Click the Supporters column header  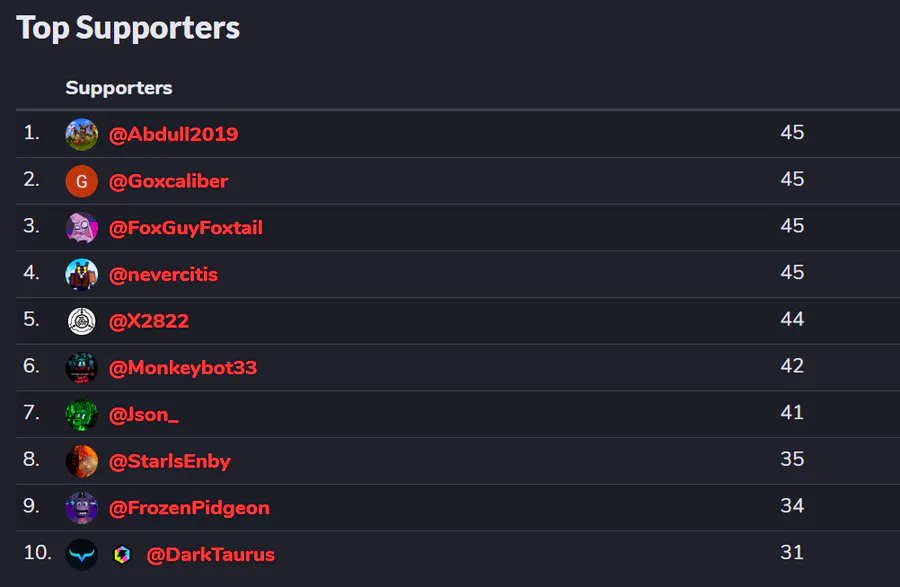pyautogui.click(x=119, y=88)
